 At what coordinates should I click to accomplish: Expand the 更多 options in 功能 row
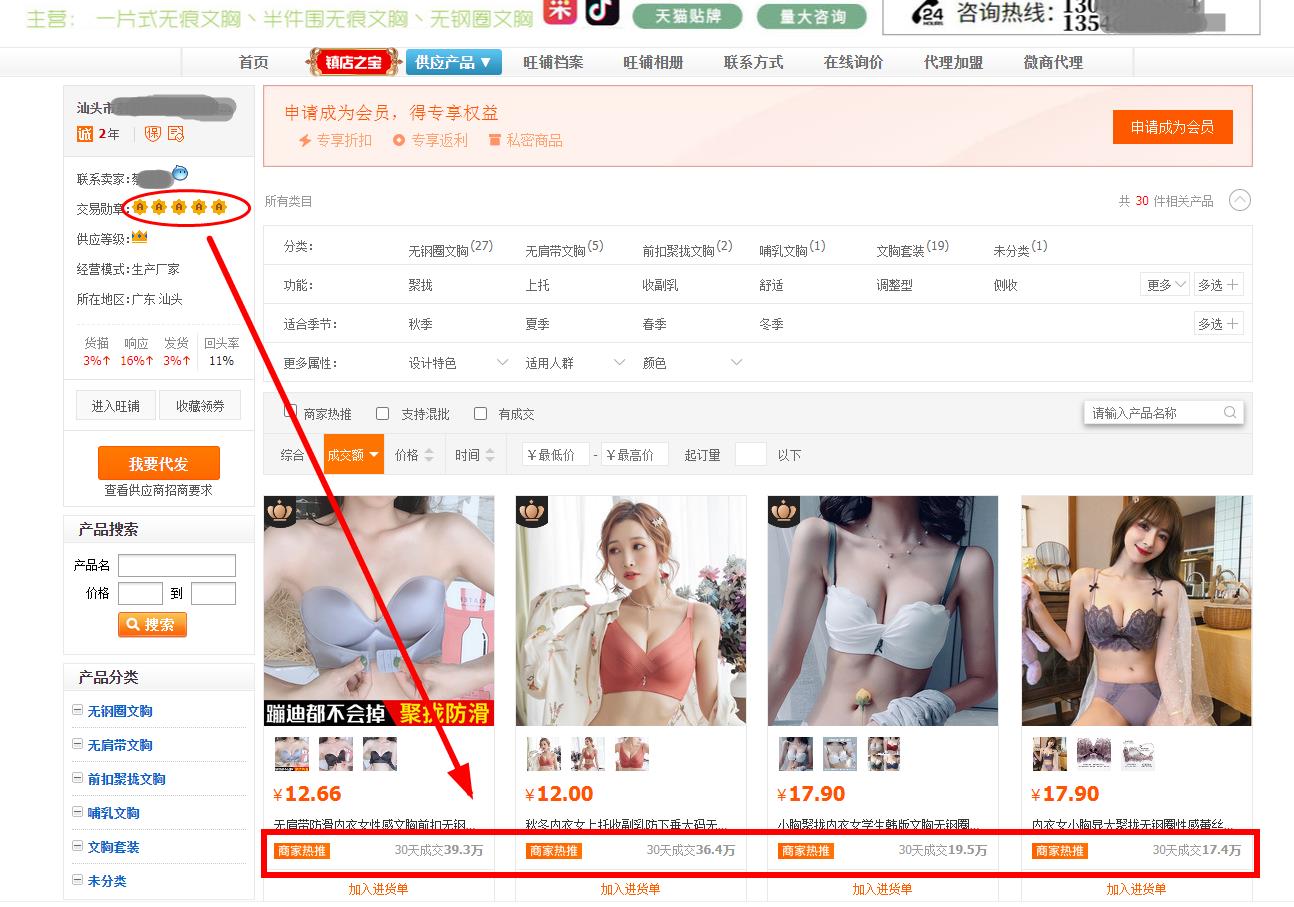[1165, 285]
